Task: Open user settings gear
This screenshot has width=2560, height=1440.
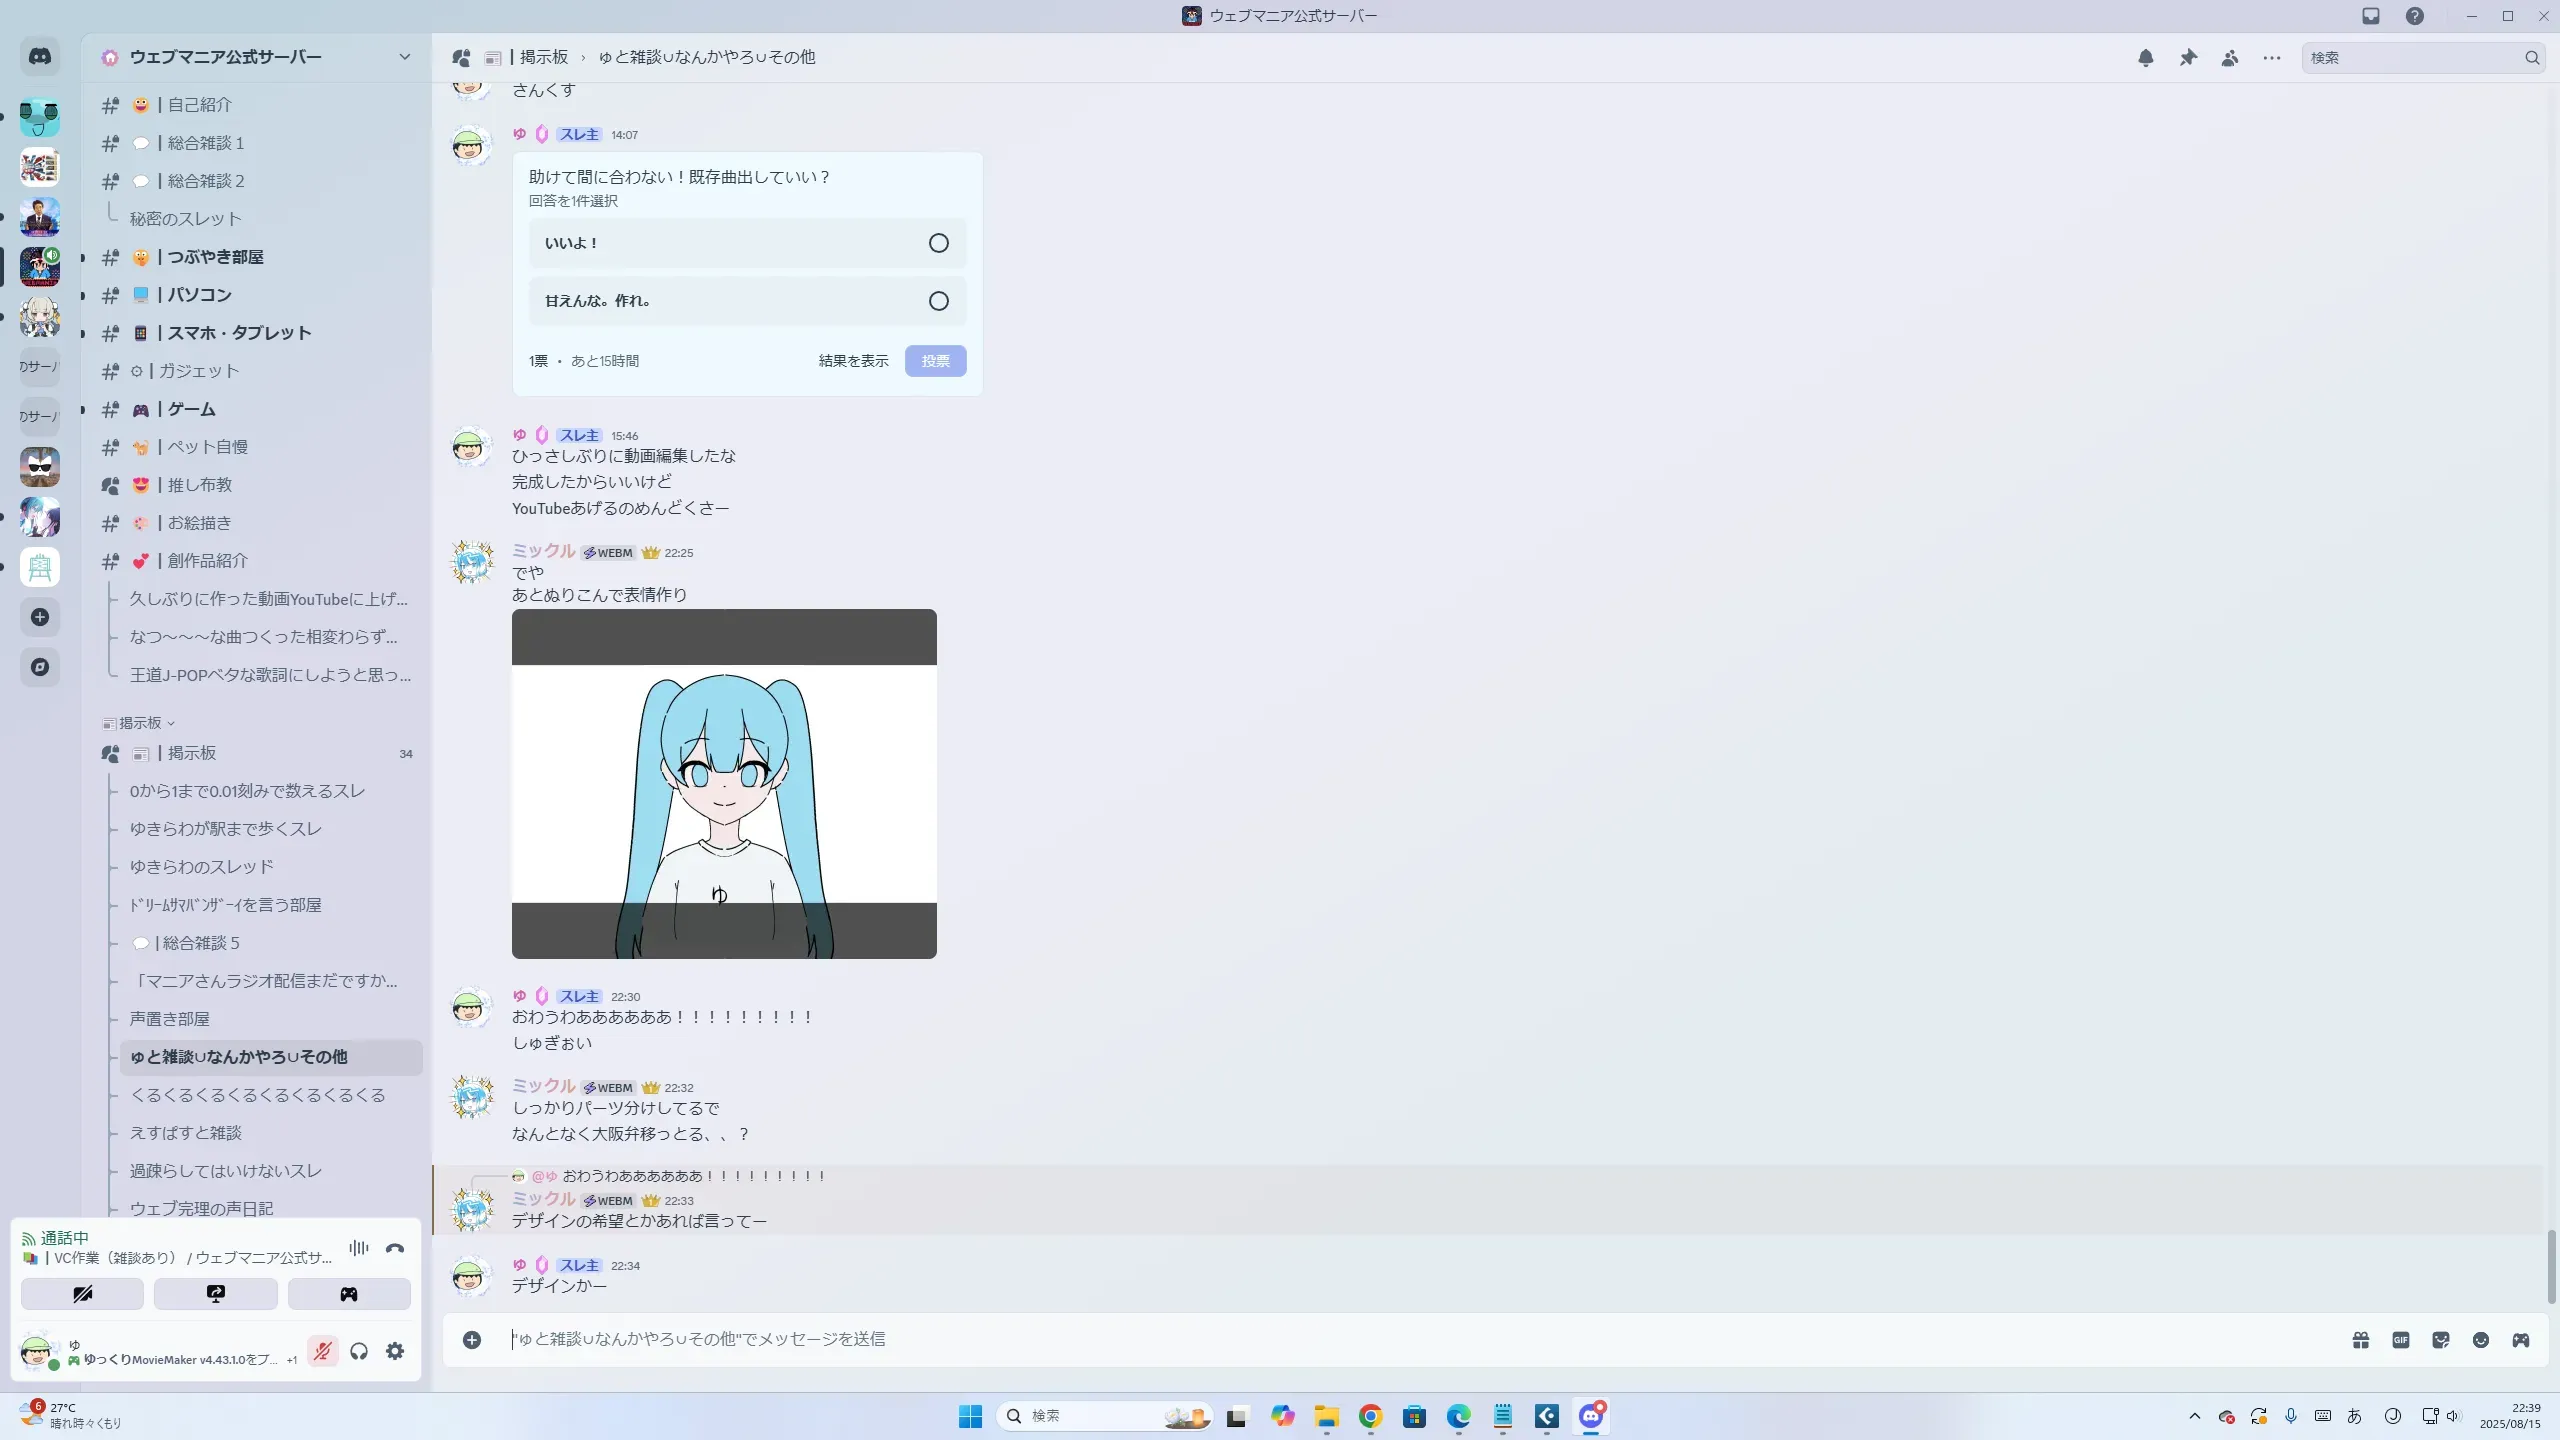Action: (395, 1352)
